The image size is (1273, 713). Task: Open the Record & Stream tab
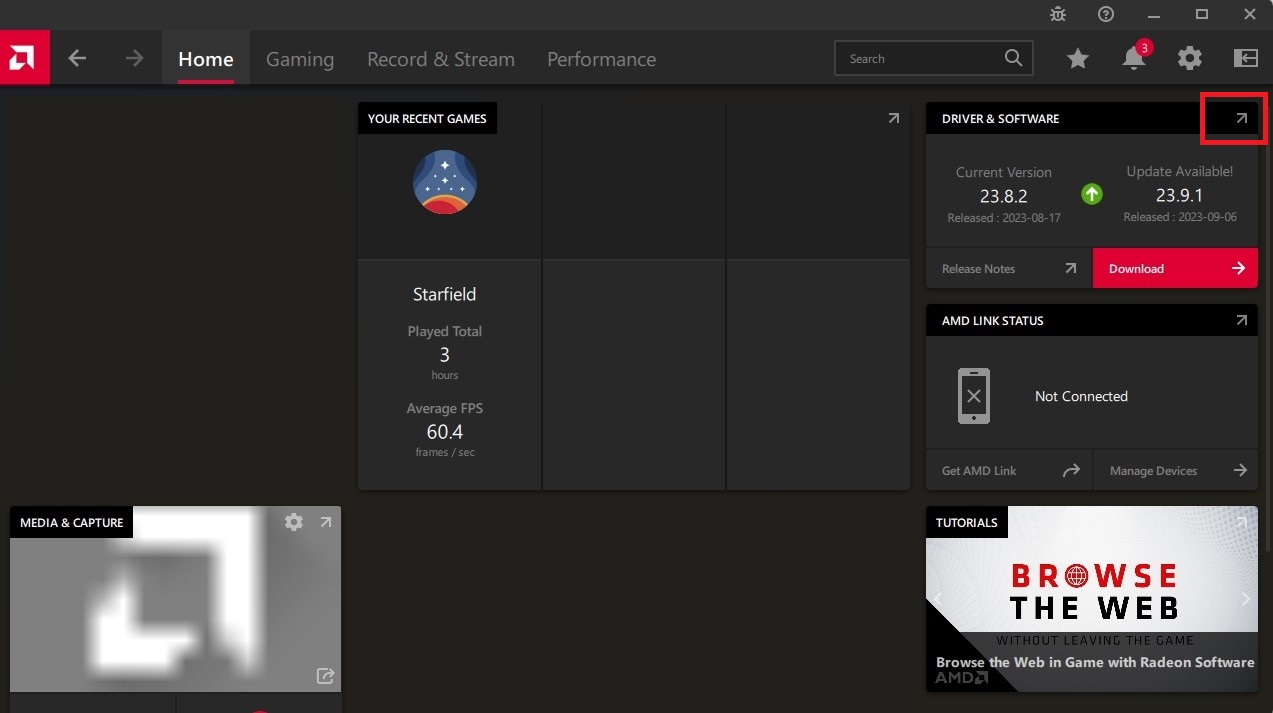tap(441, 59)
